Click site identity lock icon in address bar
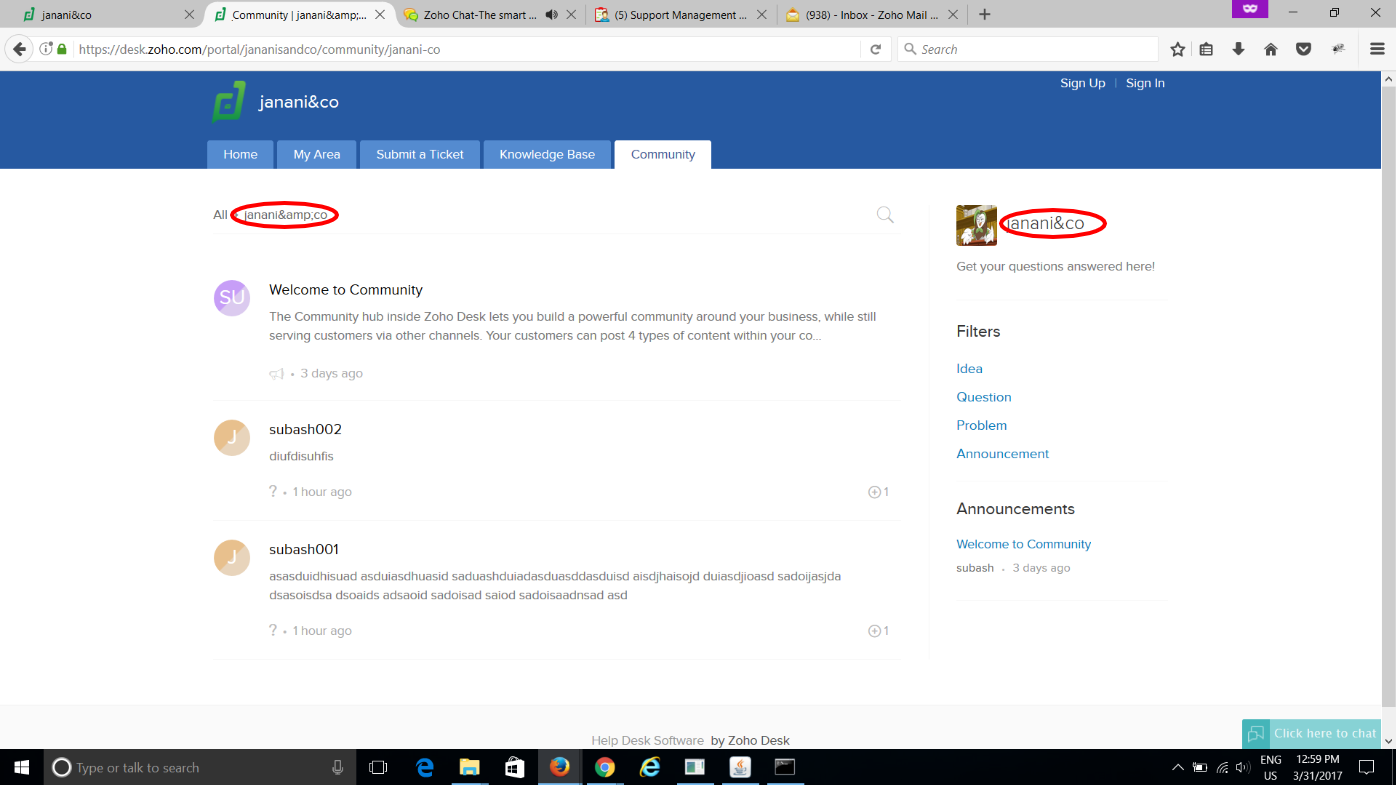The width and height of the screenshot is (1396, 785). click(62, 49)
